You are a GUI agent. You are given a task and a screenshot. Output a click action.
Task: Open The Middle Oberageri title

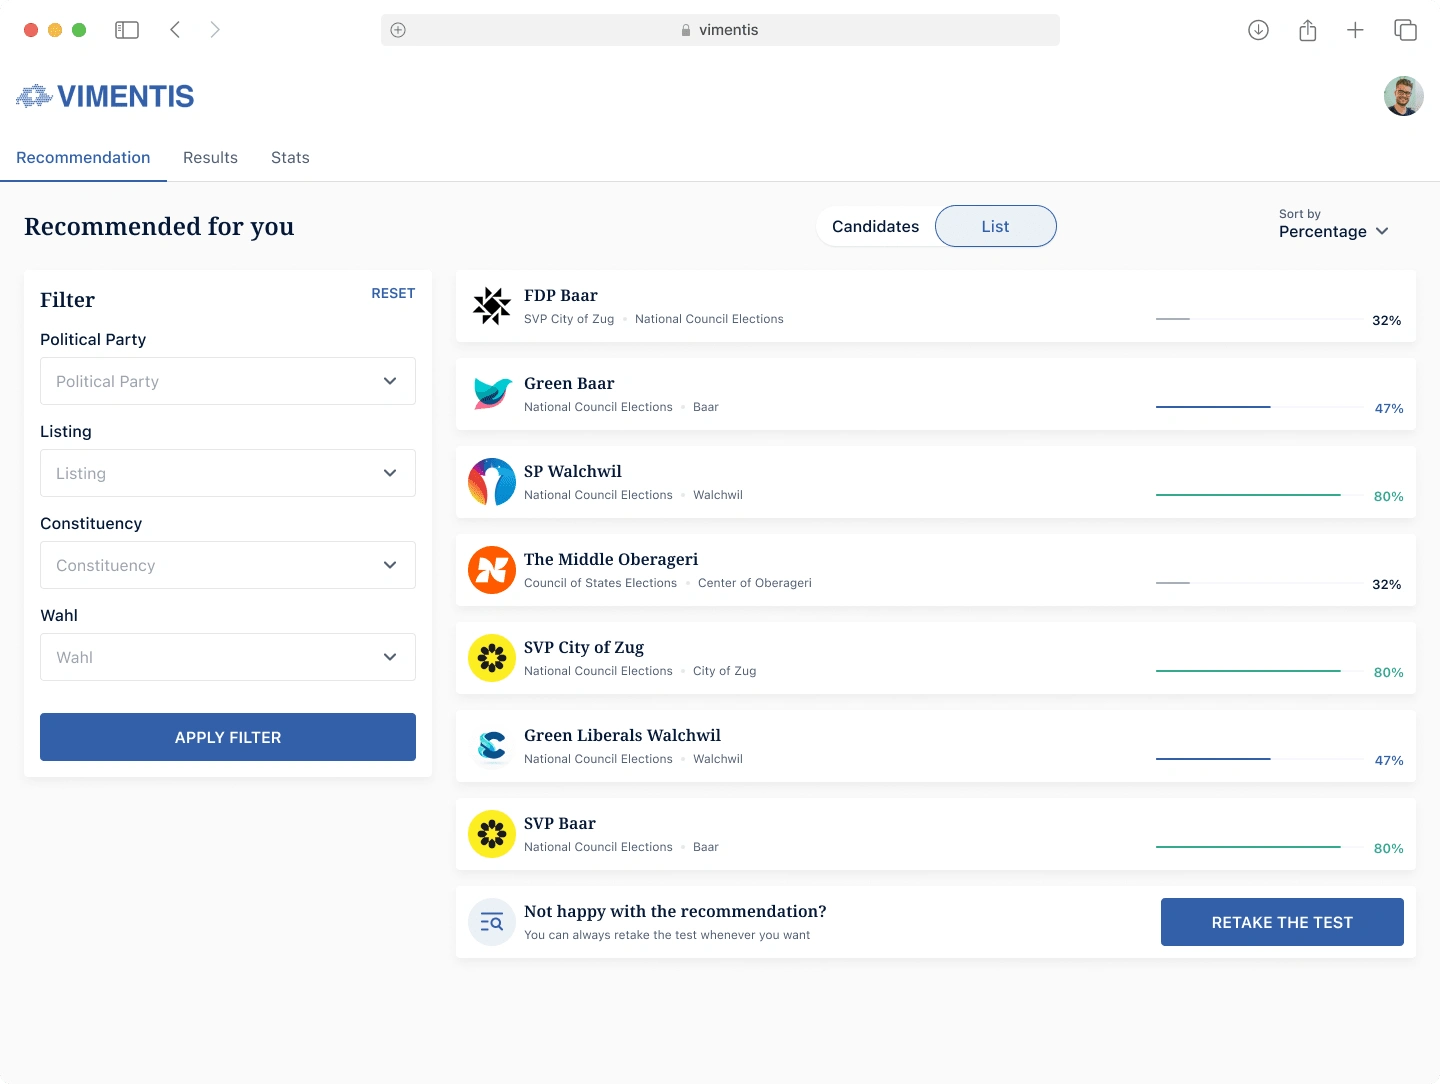point(611,559)
